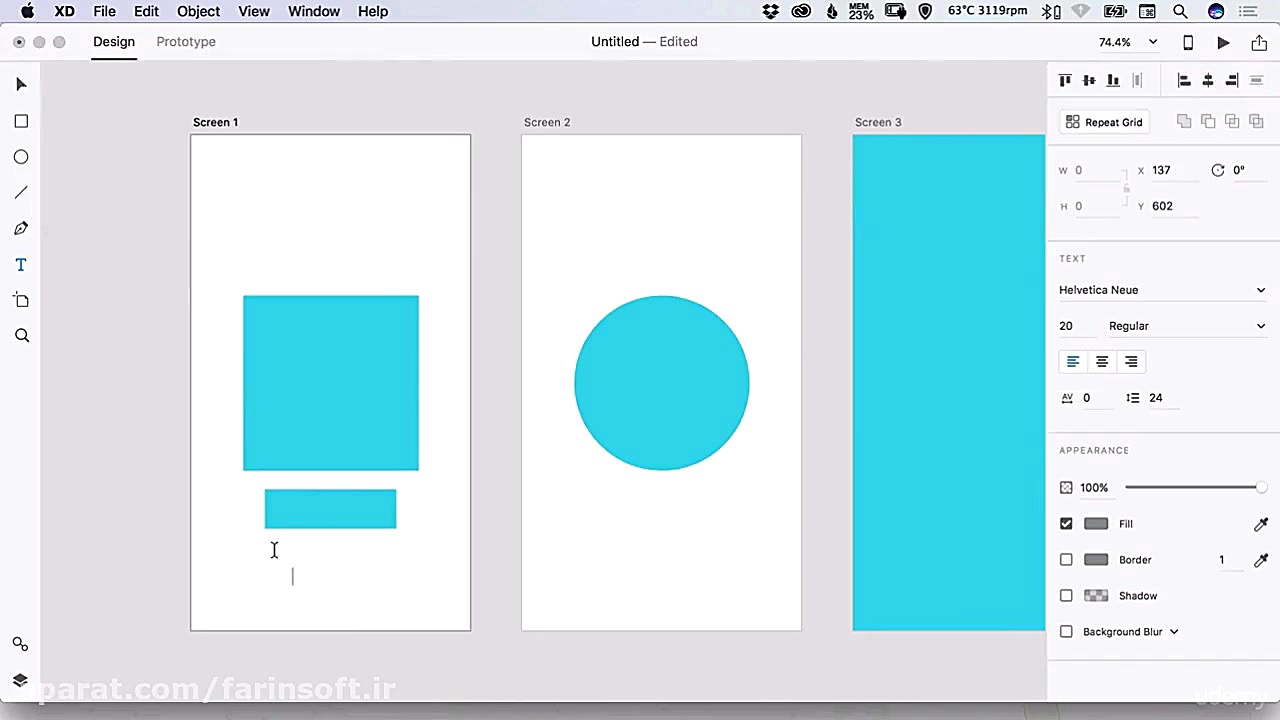This screenshot has height=720, width=1280.
Task: Click the Fill color swatch
Action: coord(1096,524)
